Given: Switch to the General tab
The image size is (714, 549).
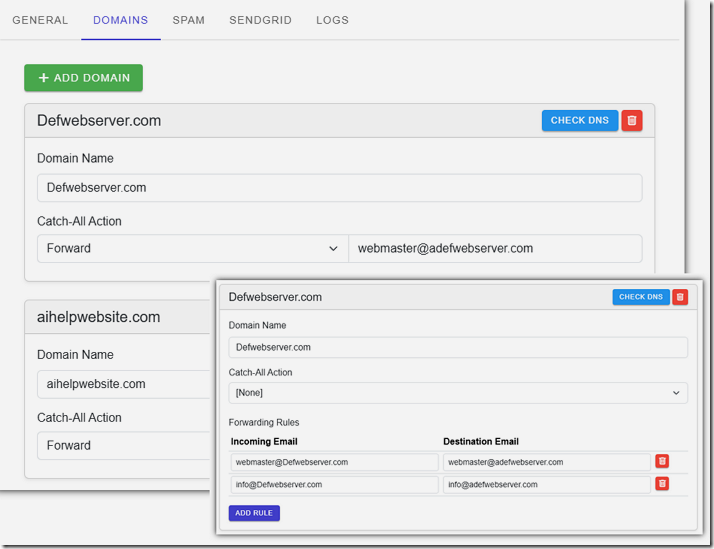Looking at the screenshot, I should pyautogui.click(x=40, y=20).
